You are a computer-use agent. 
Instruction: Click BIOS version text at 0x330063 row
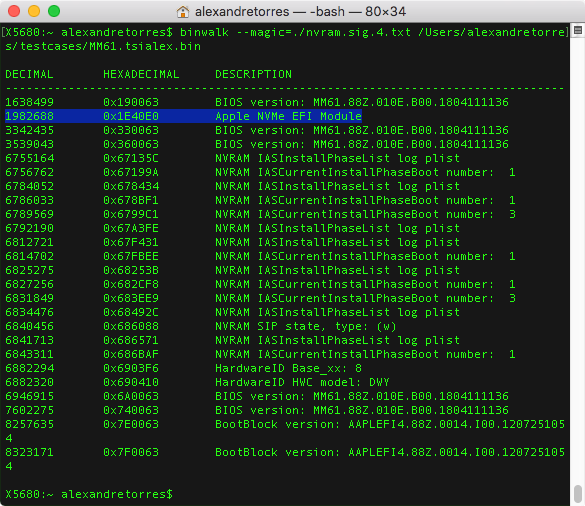pos(362,130)
